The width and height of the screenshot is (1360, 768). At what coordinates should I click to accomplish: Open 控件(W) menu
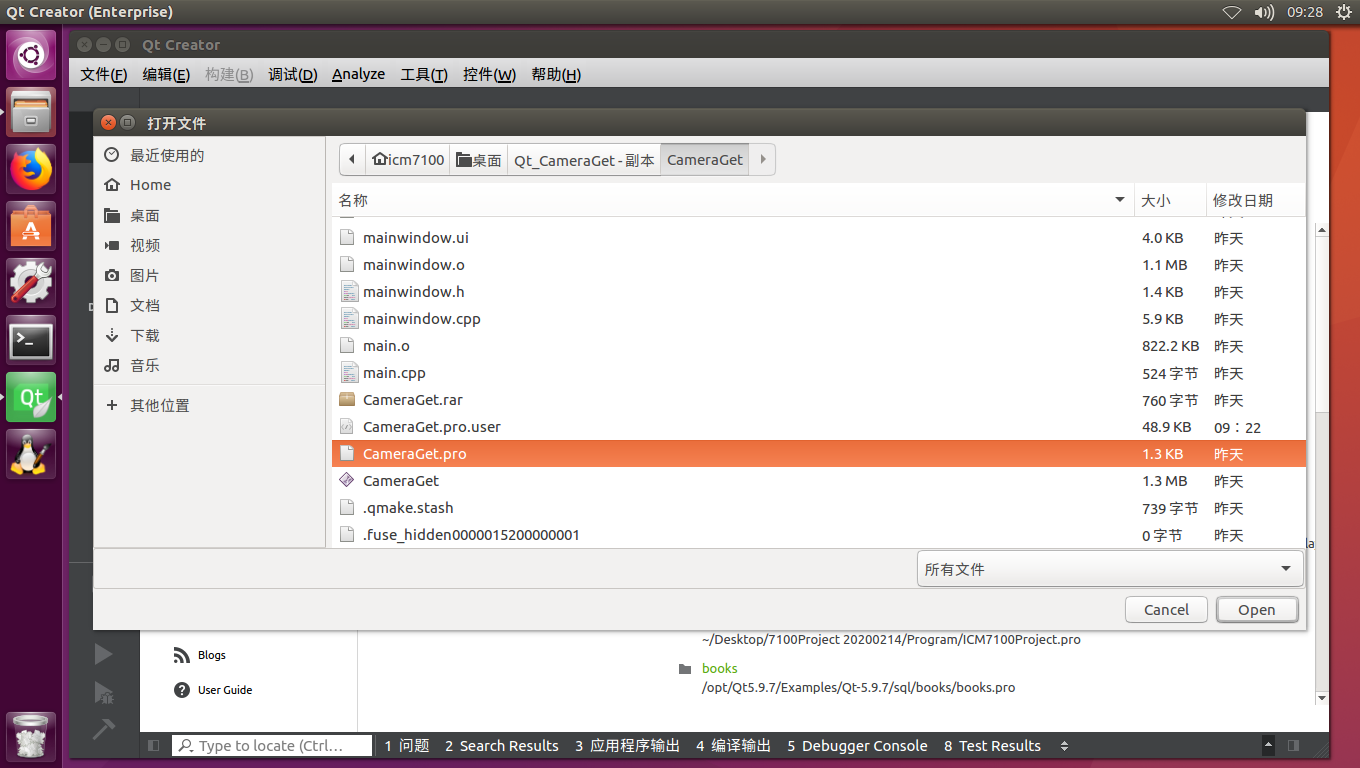(x=489, y=74)
